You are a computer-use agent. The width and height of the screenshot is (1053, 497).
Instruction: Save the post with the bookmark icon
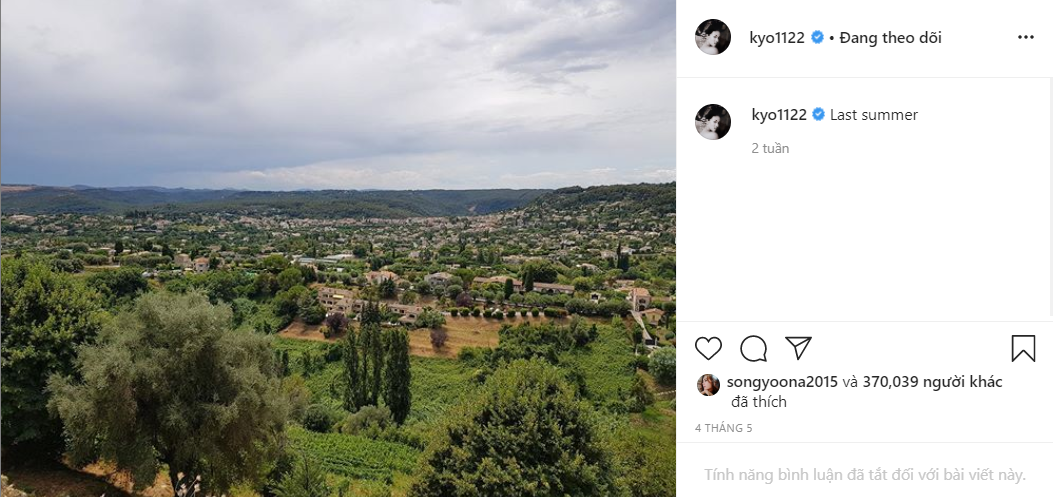point(1023,348)
